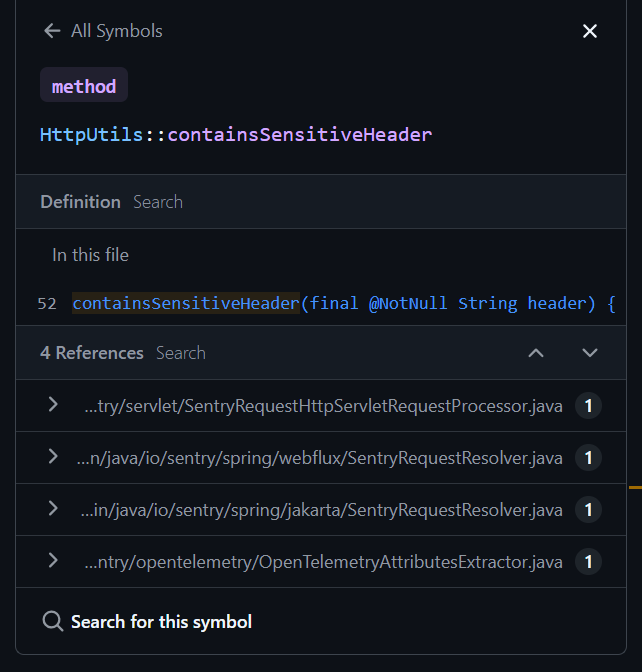Search for the definition
This screenshot has width=642, height=672.
[158, 202]
